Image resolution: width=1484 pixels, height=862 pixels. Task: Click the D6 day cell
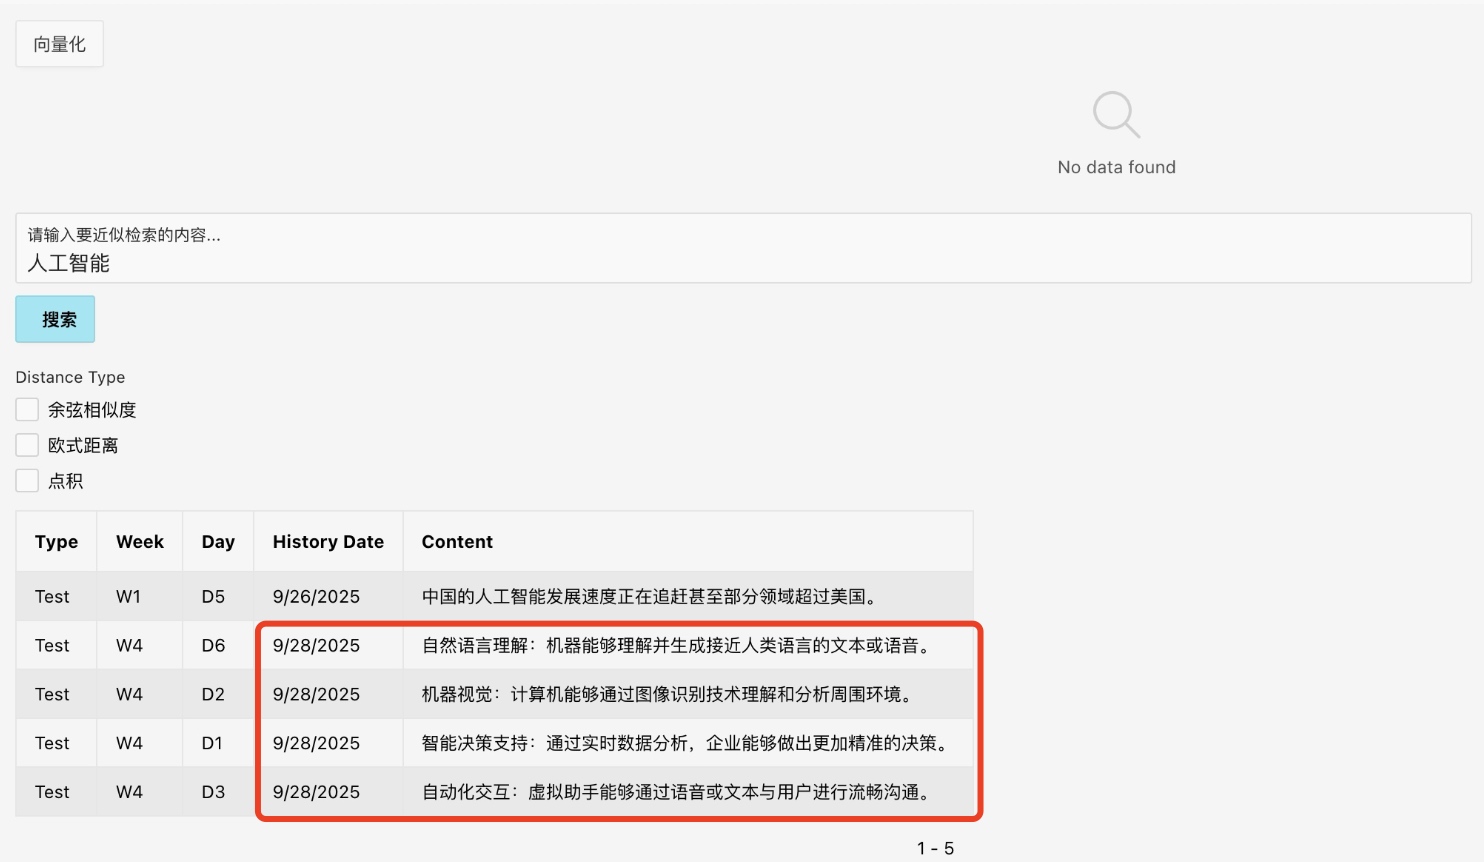click(213, 646)
